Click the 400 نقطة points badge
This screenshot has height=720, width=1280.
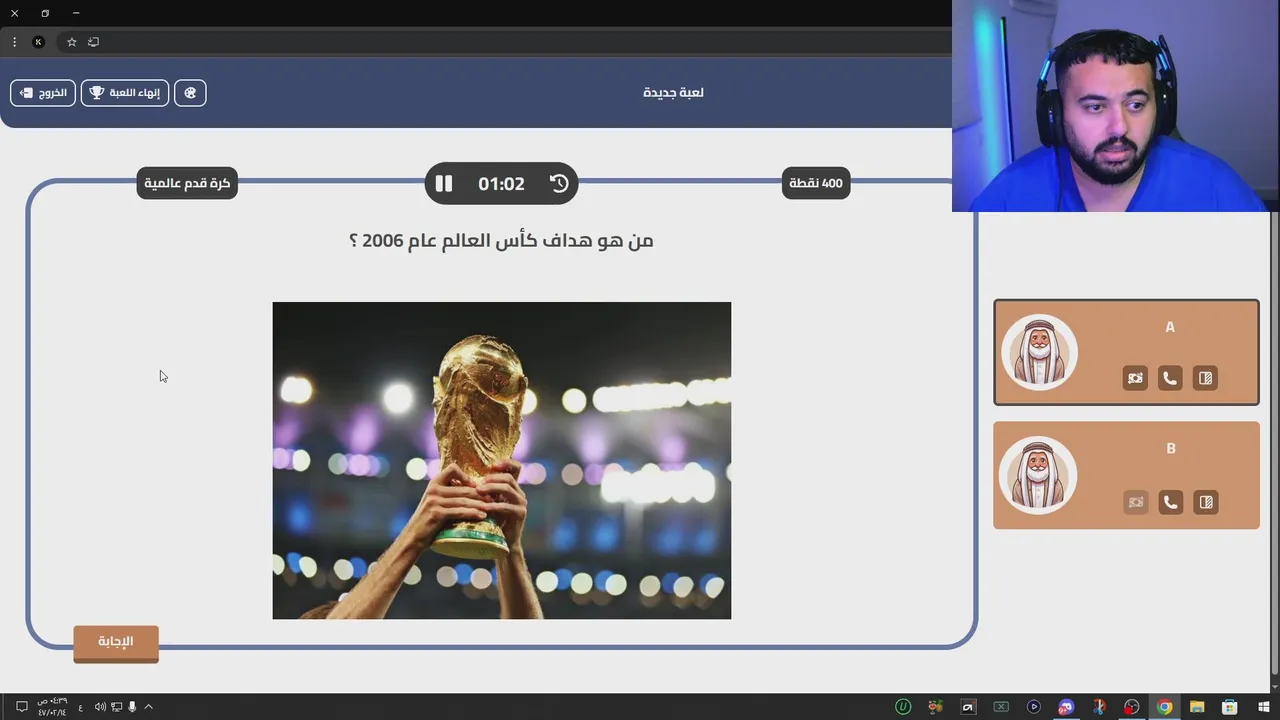point(816,183)
